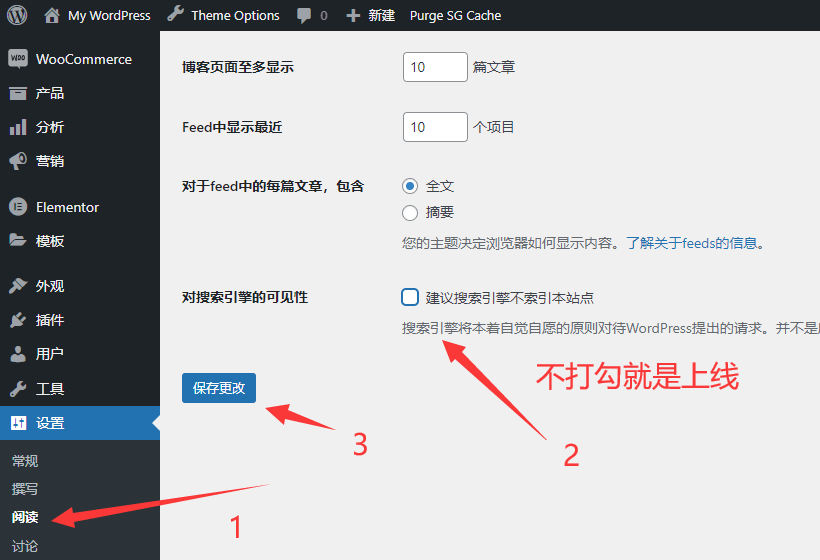
Task: Open the Elementor sidebar icon
Action: click(18, 207)
